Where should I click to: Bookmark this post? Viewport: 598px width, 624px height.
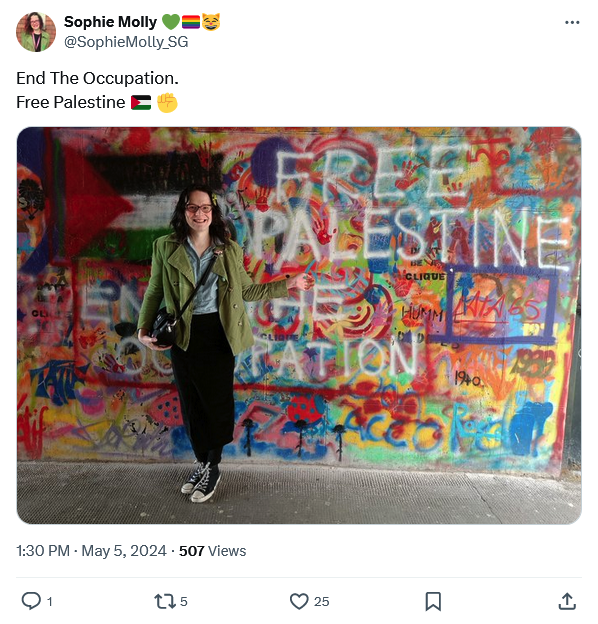[433, 601]
